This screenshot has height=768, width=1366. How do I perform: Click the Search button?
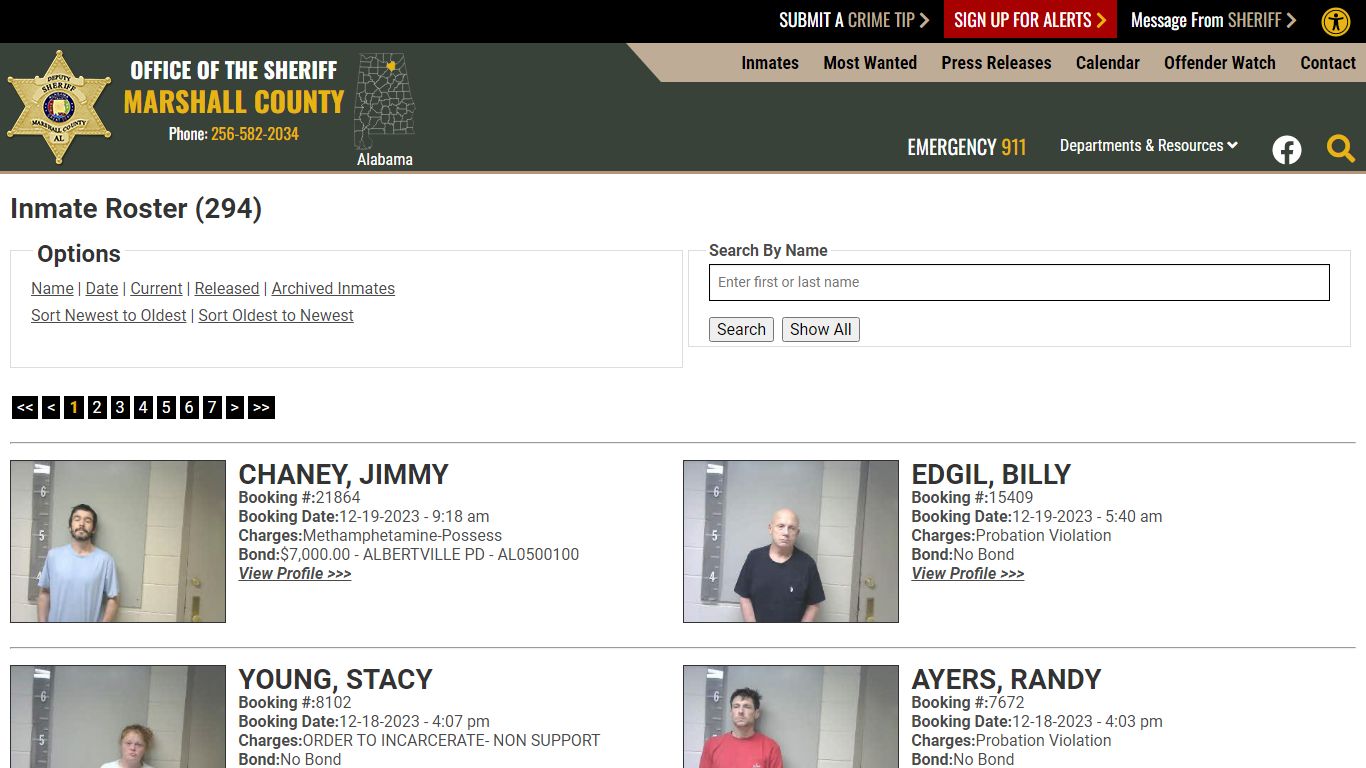coord(741,329)
